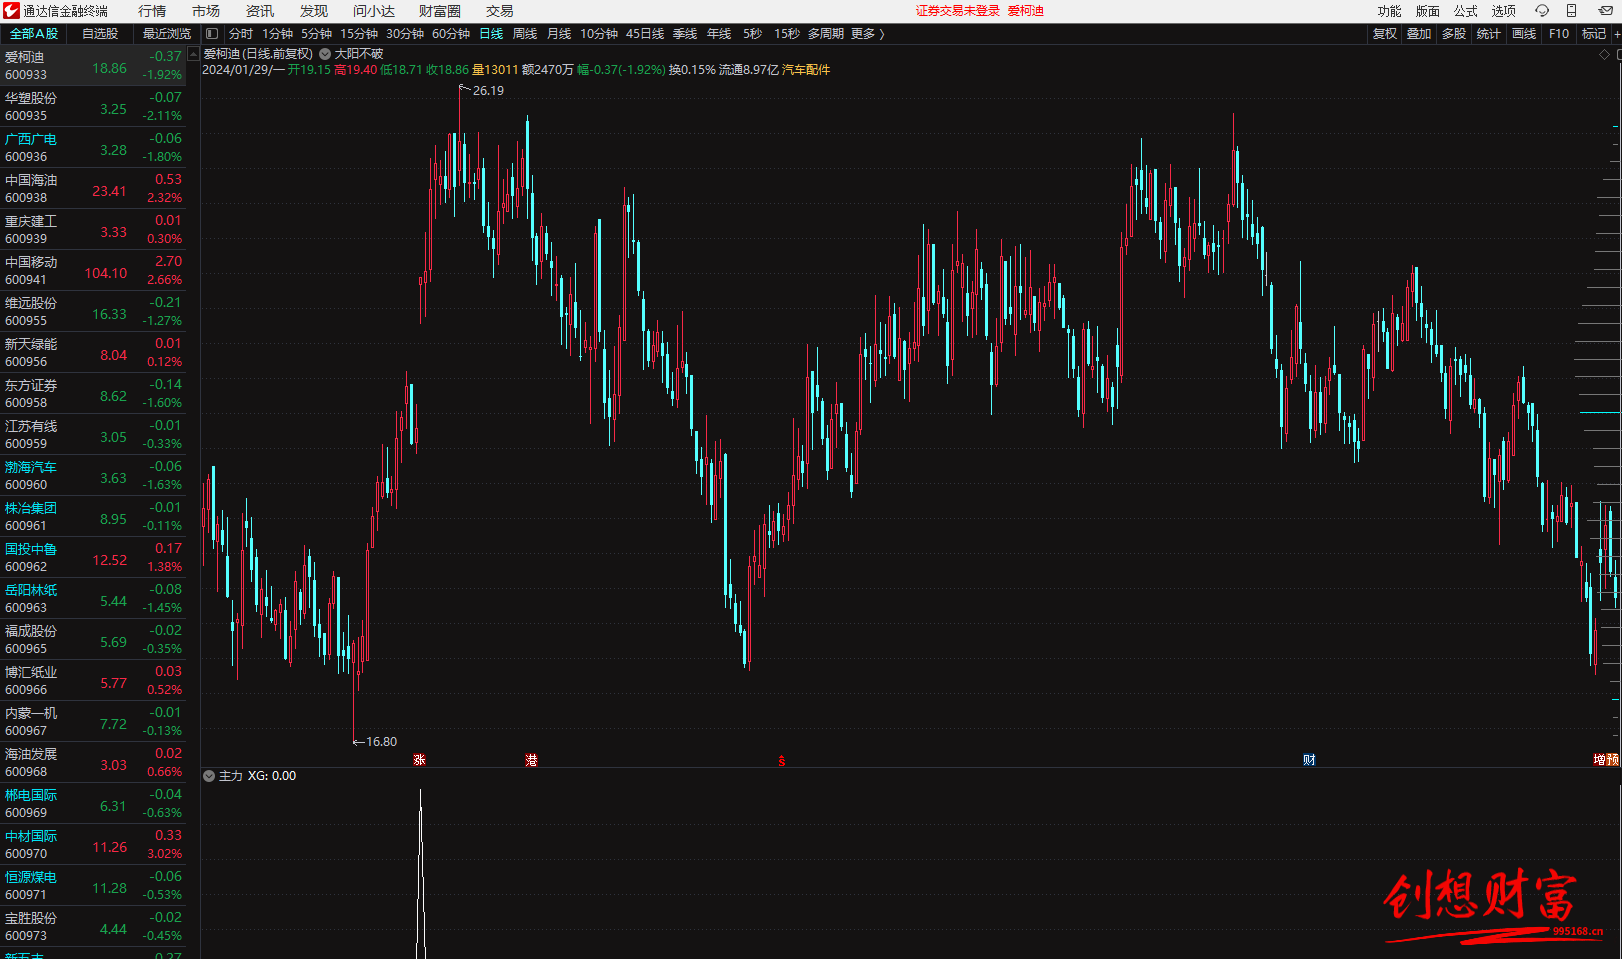Screen dimensions: 1622x959
Task: Click the 通达信 app logo icon
Action: pyautogui.click(x=11, y=11)
